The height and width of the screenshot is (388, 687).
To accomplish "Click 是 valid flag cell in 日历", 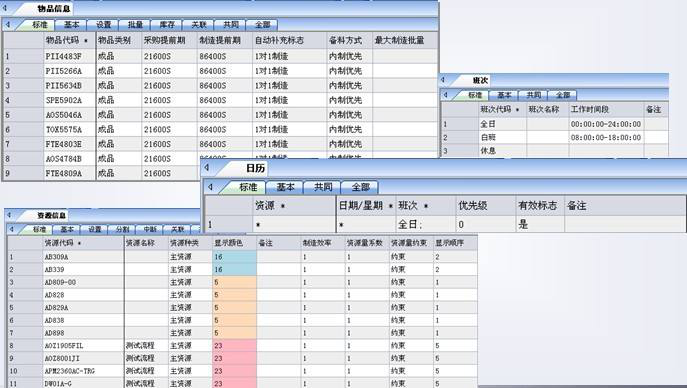I will click(x=540, y=225).
